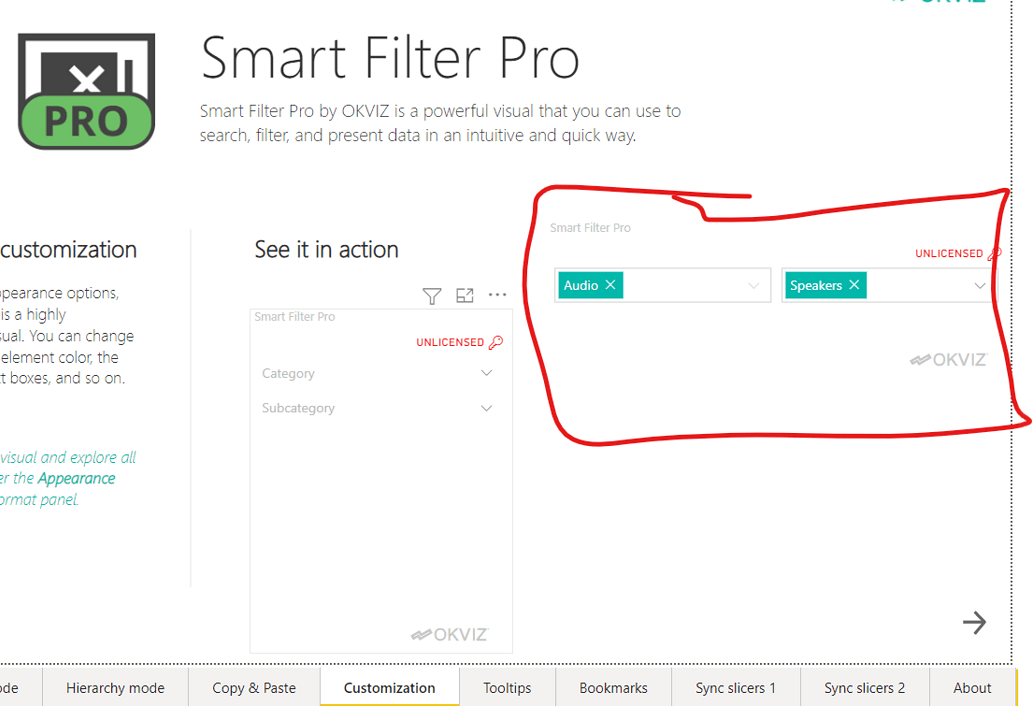The width and height of the screenshot is (1033, 706).
Task: Click inside the Speakers filter input box
Action: 920,285
